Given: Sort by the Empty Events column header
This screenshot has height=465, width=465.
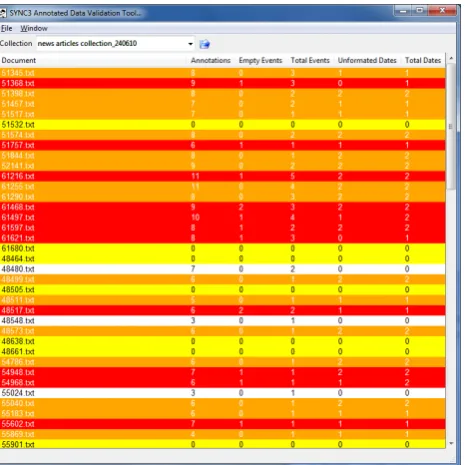Looking at the screenshot, I should 261,60.
